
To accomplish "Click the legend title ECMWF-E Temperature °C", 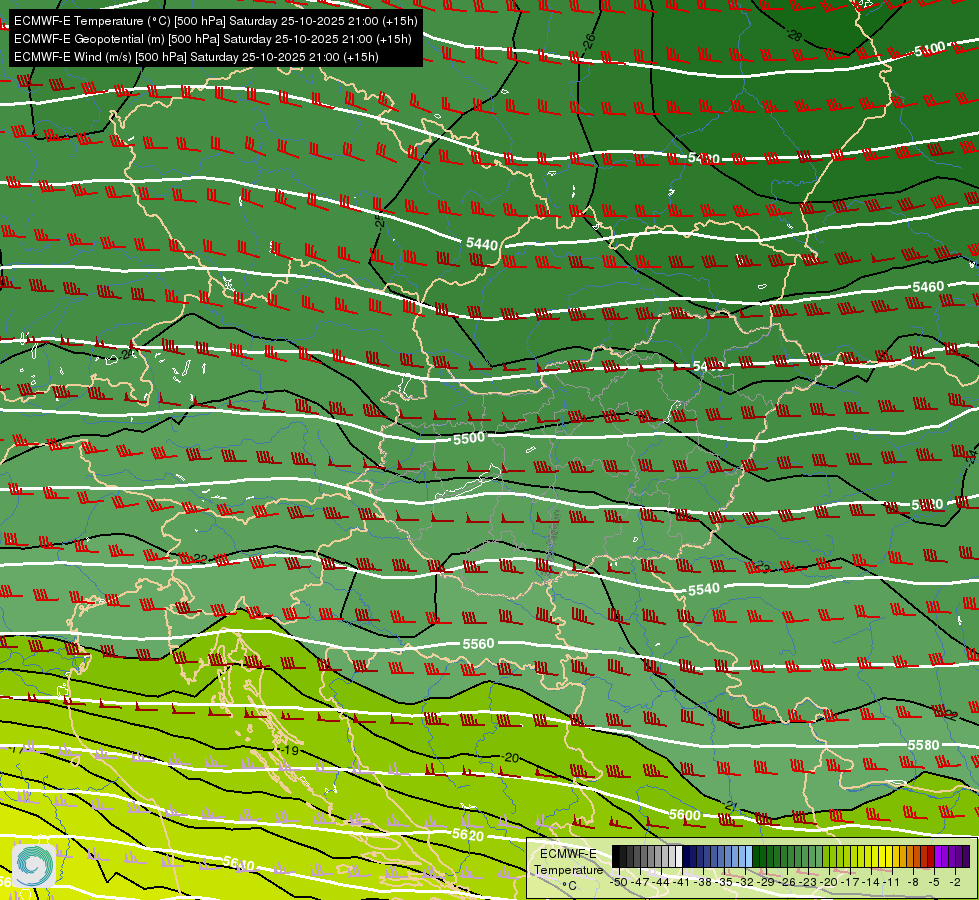I will [x=568, y=869].
